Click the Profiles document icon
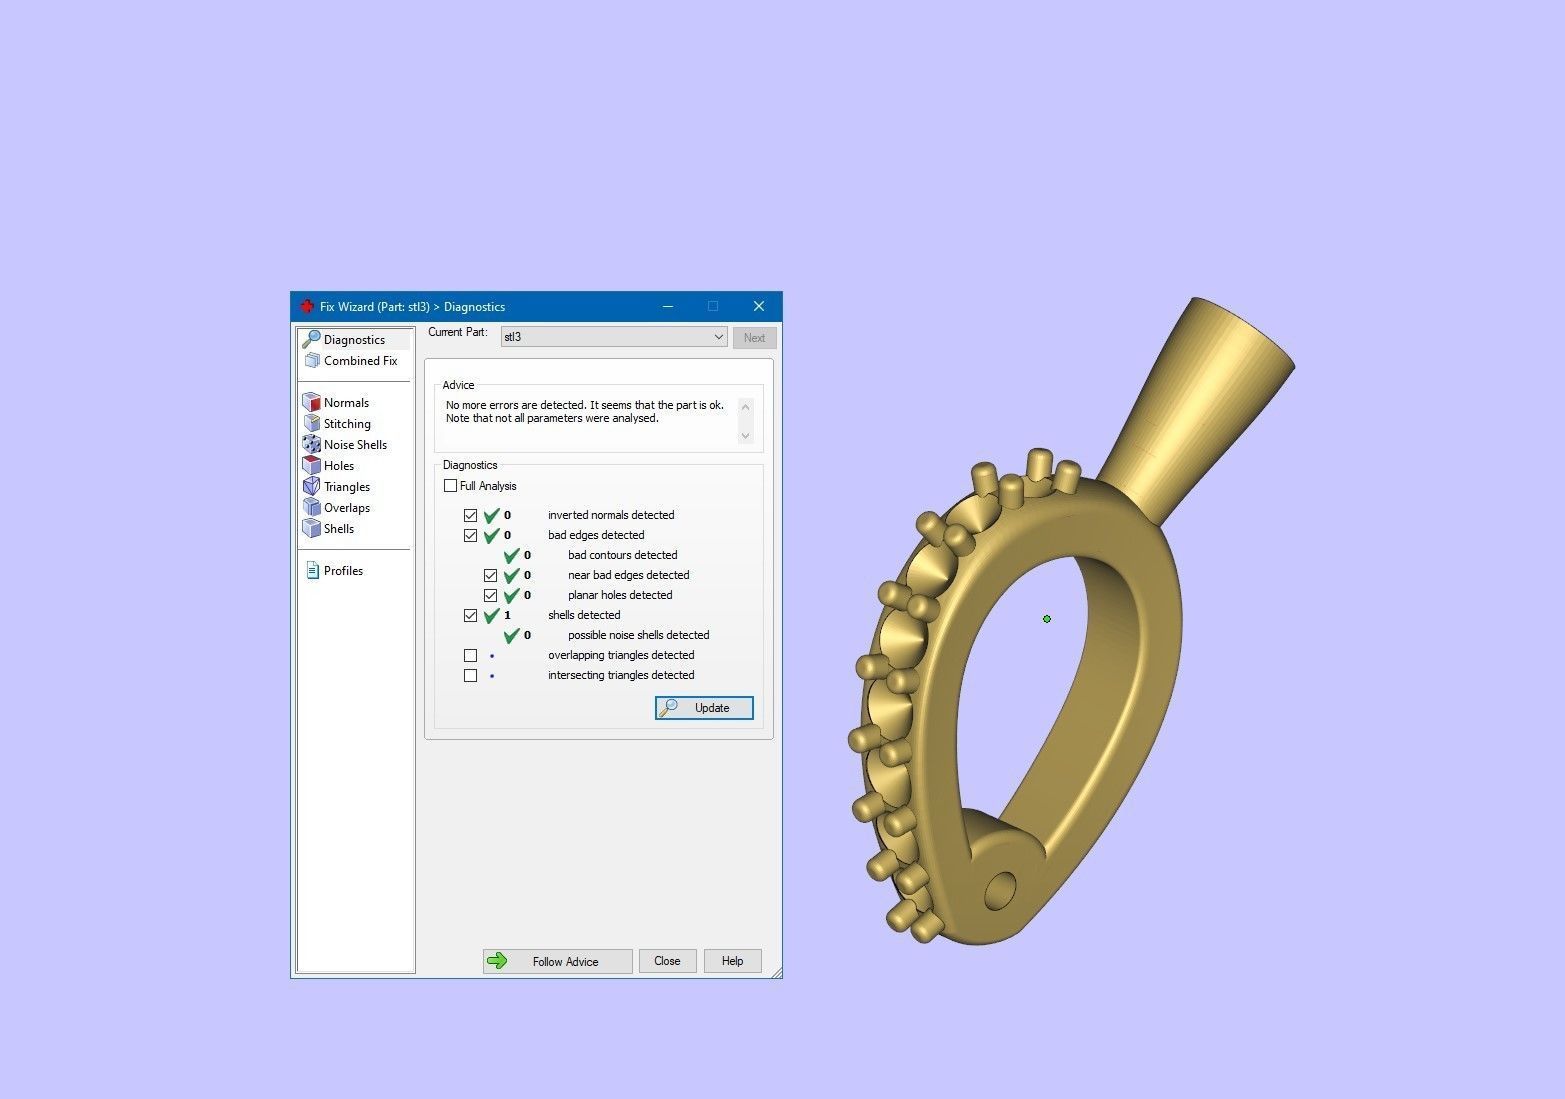The image size is (1565, 1099). point(312,571)
